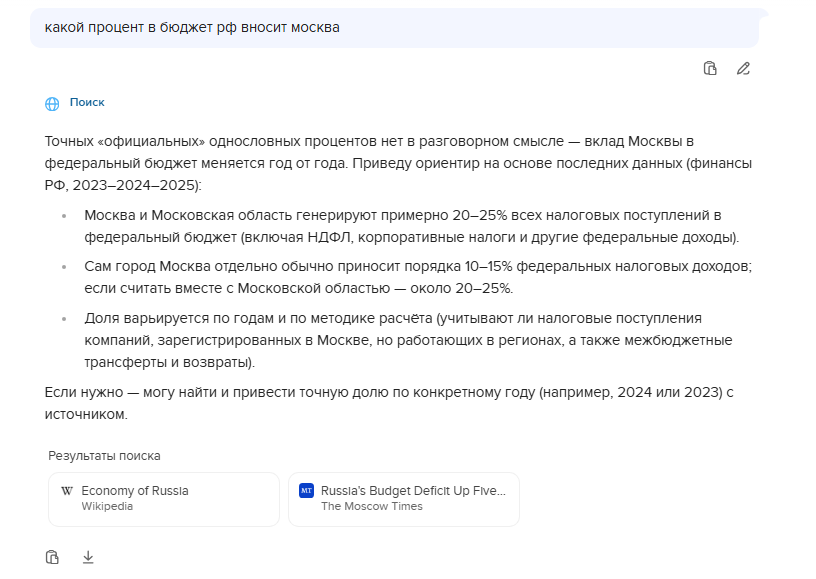
Task: Open the "Economy of Russia" search result
Action: tap(164, 499)
